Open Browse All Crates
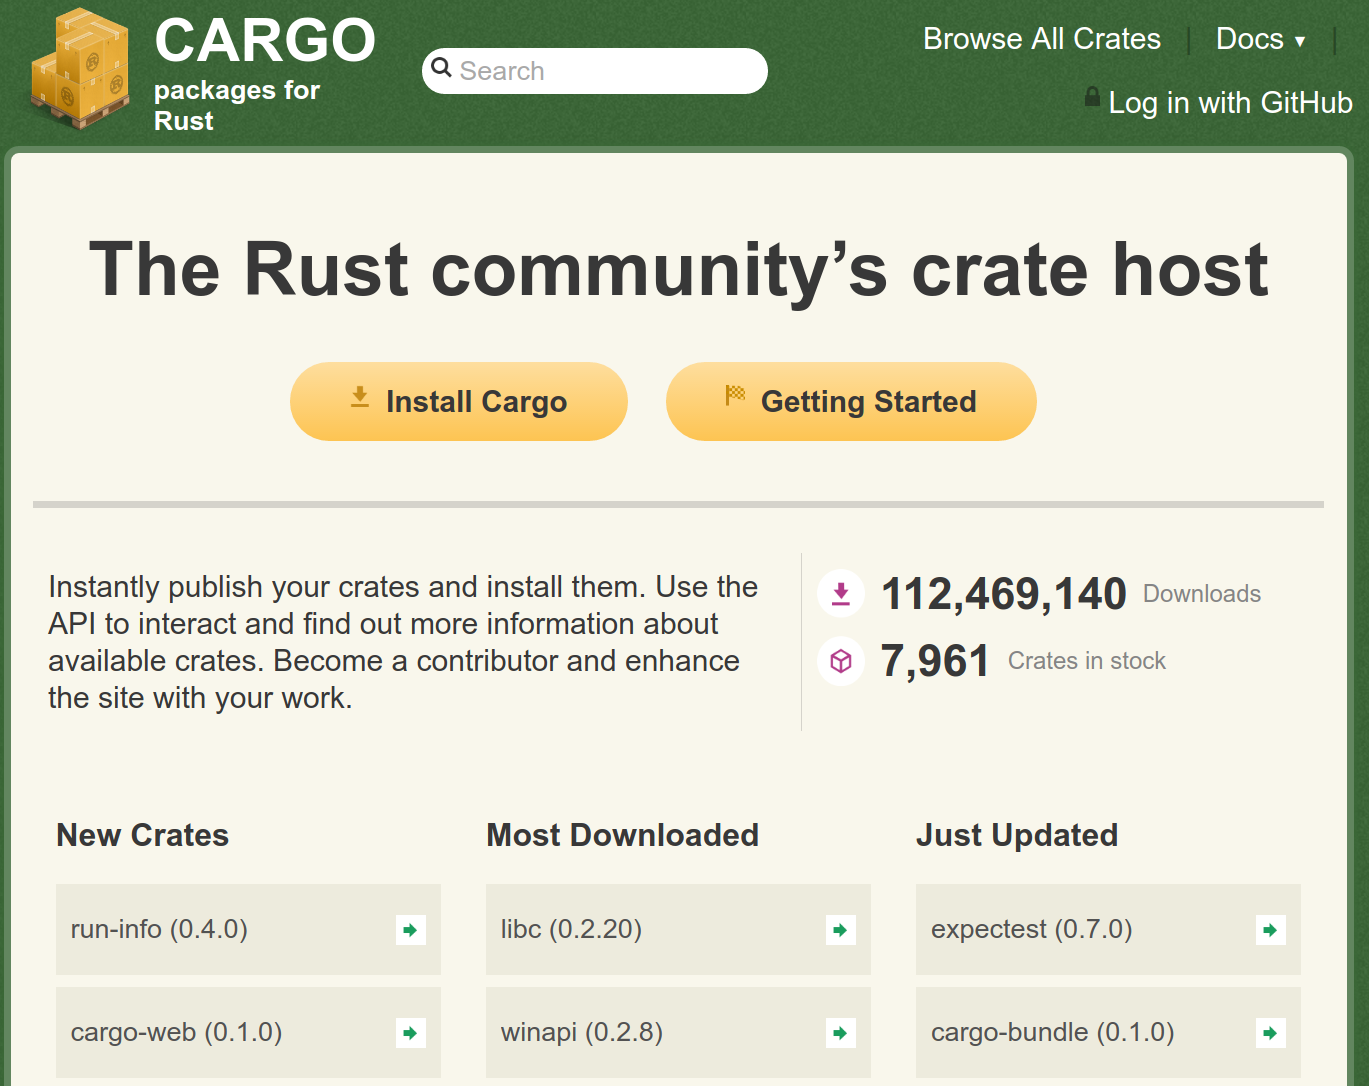The width and height of the screenshot is (1369, 1086). click(x=1041, y=39)
